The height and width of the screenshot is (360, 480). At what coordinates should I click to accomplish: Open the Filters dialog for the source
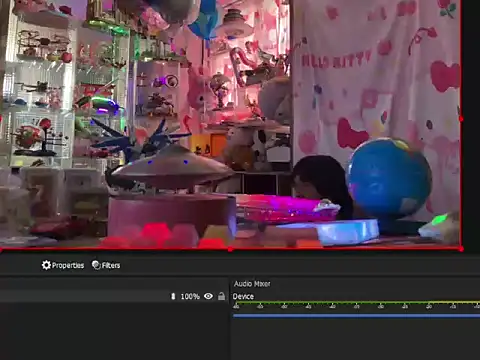coord(106,265)
